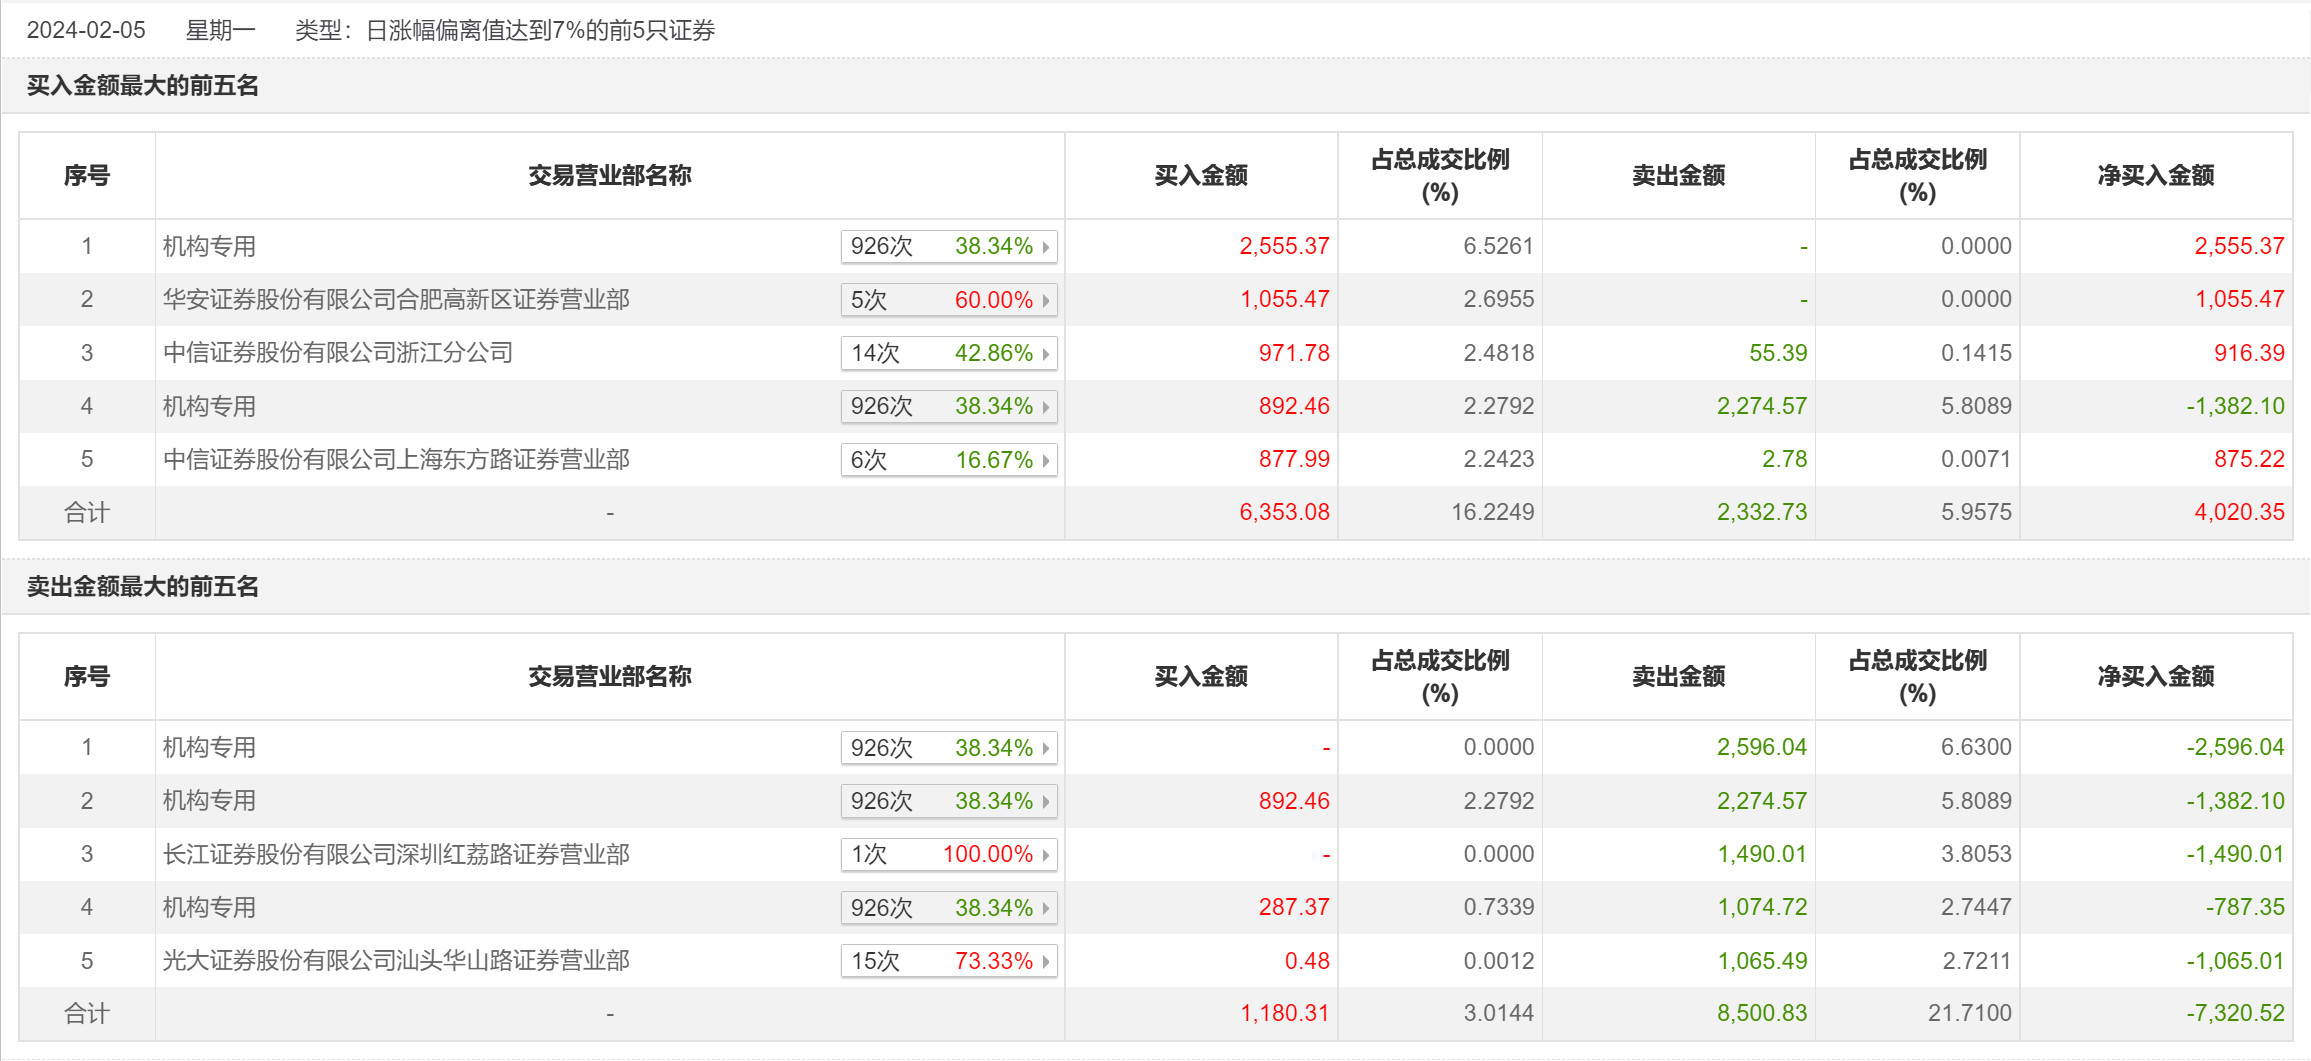Viewport: 2311px width, 1061px height.
Task: Click 华安证券股份有限公司合肥高新区证券营业部 link
Action: pyautogui.click(x=396, y=300)
